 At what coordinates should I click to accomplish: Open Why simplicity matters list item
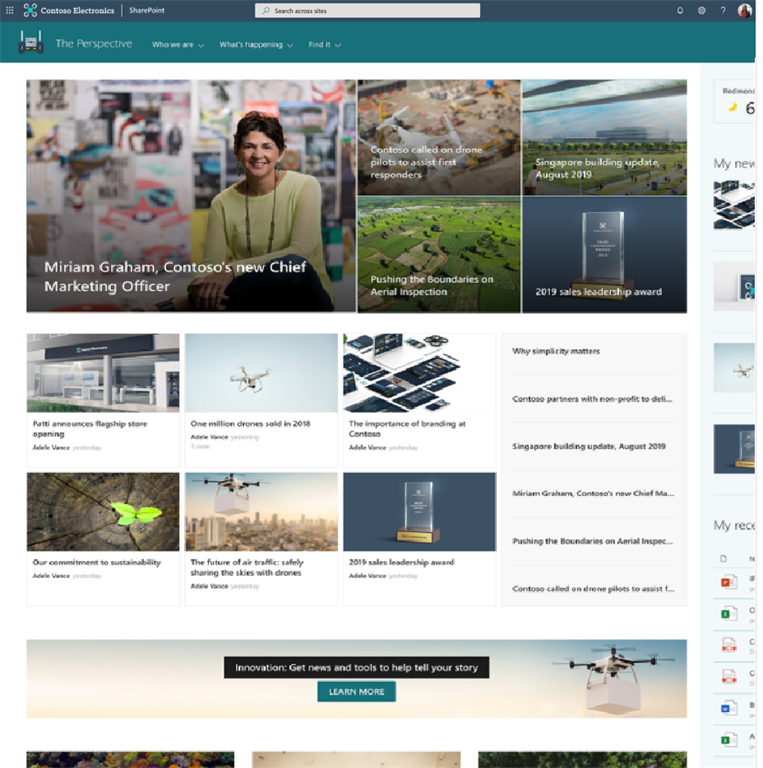(x=556, y=351)
